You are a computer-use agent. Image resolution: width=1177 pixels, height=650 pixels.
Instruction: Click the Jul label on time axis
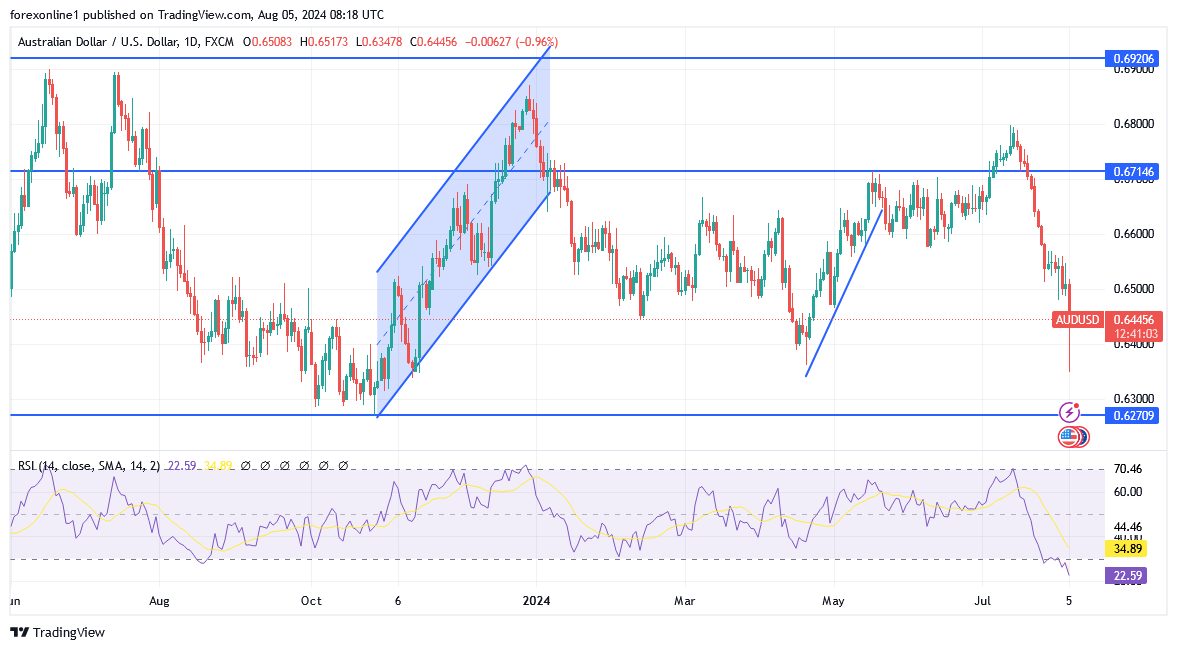coord(982,601)
